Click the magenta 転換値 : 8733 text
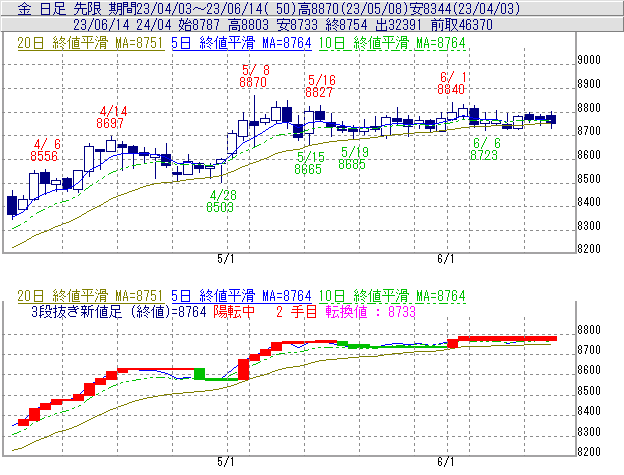 [x=370, y=311]
